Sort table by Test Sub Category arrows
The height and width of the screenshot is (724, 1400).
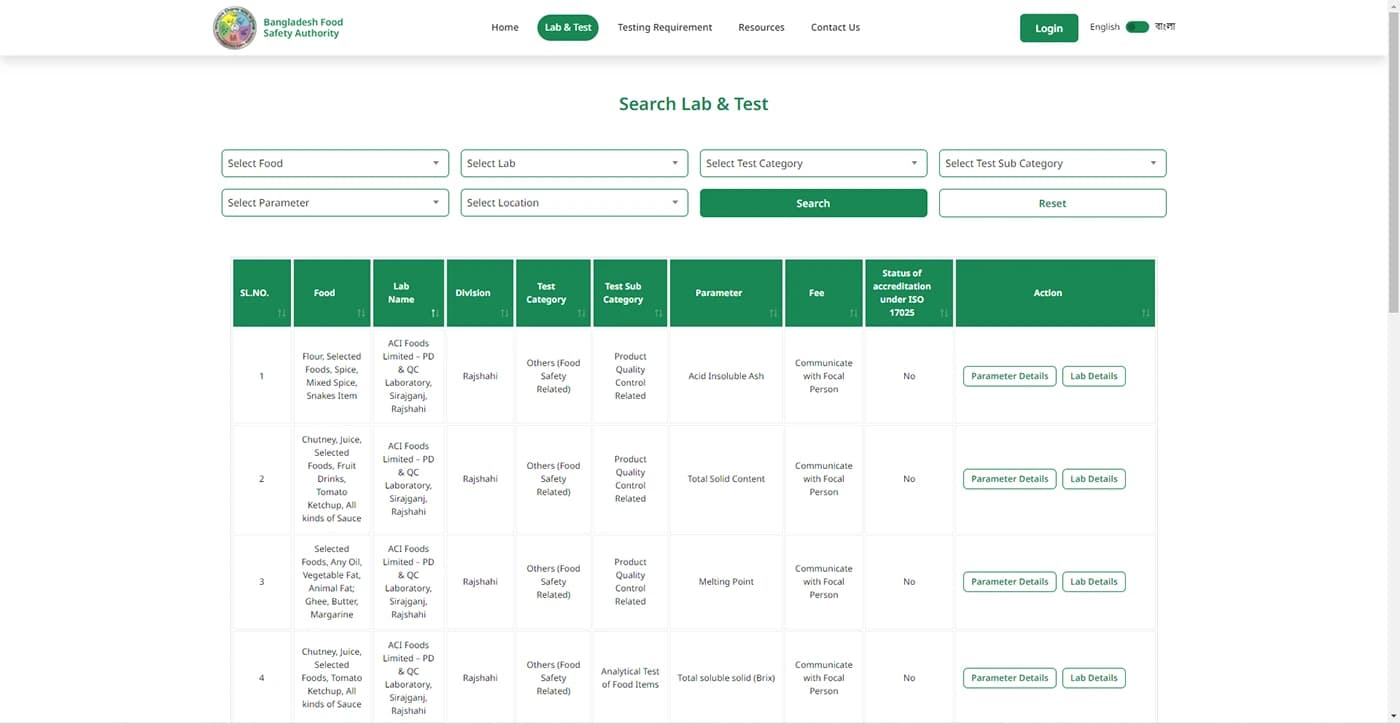658,314
